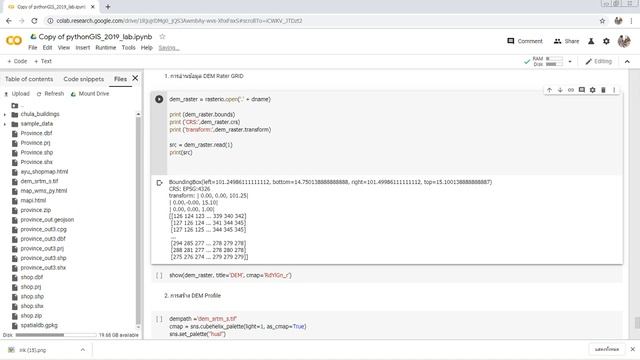This screenshot has width=640, height=360.
Task: Run the dem_raster code cell
Action: coord(159,99)
